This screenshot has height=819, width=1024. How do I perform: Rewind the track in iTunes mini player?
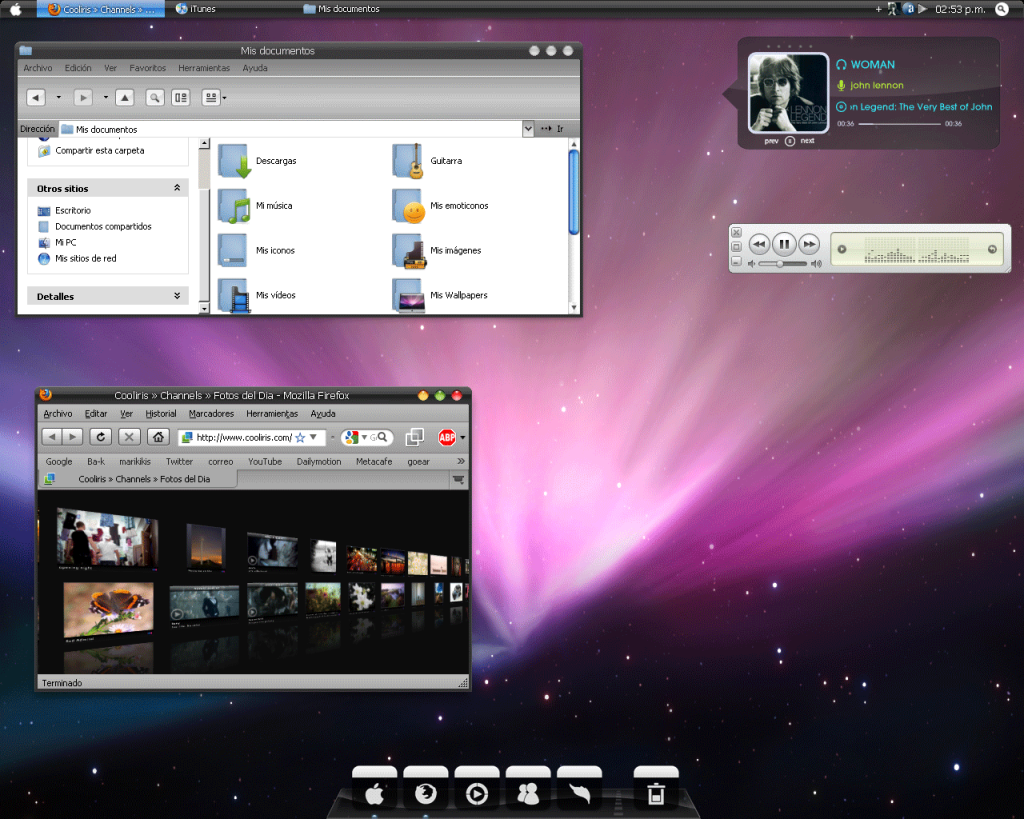point(759,244)
